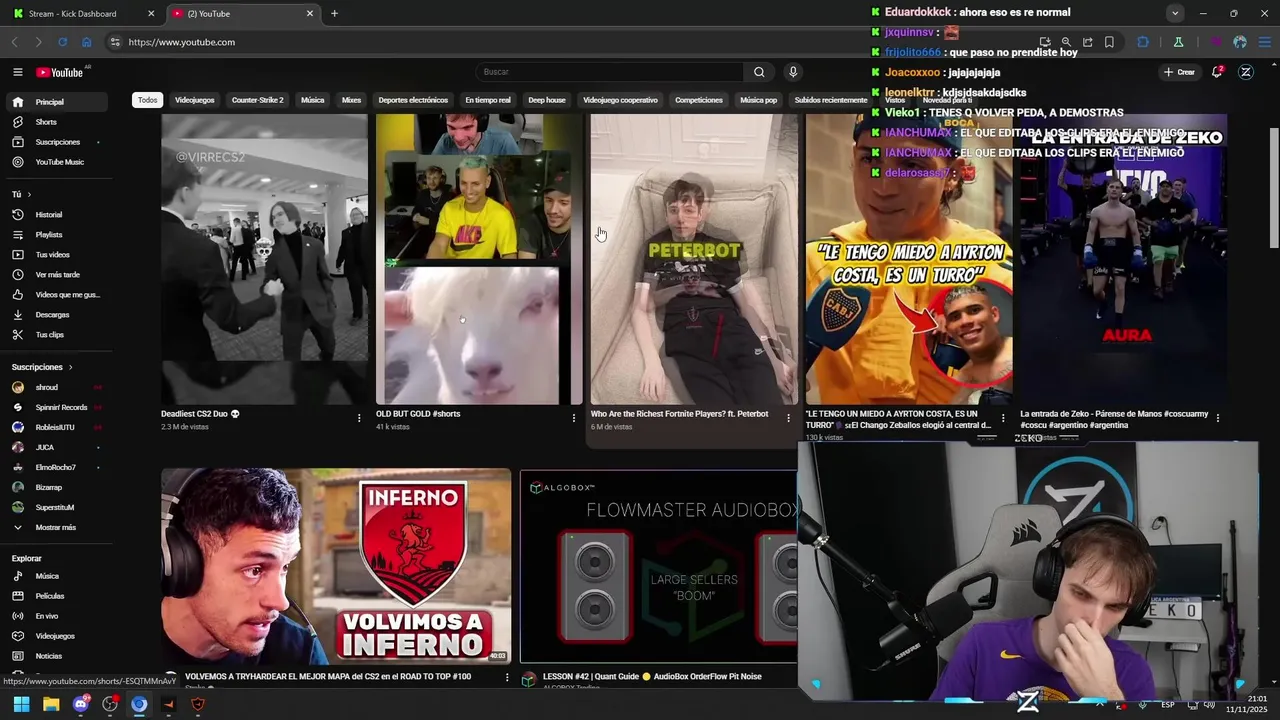Viewport: 1280px width, 720px height.
Task: Select the Mixes filter chip
Action: pyautogui.click(x=351, y=100)
